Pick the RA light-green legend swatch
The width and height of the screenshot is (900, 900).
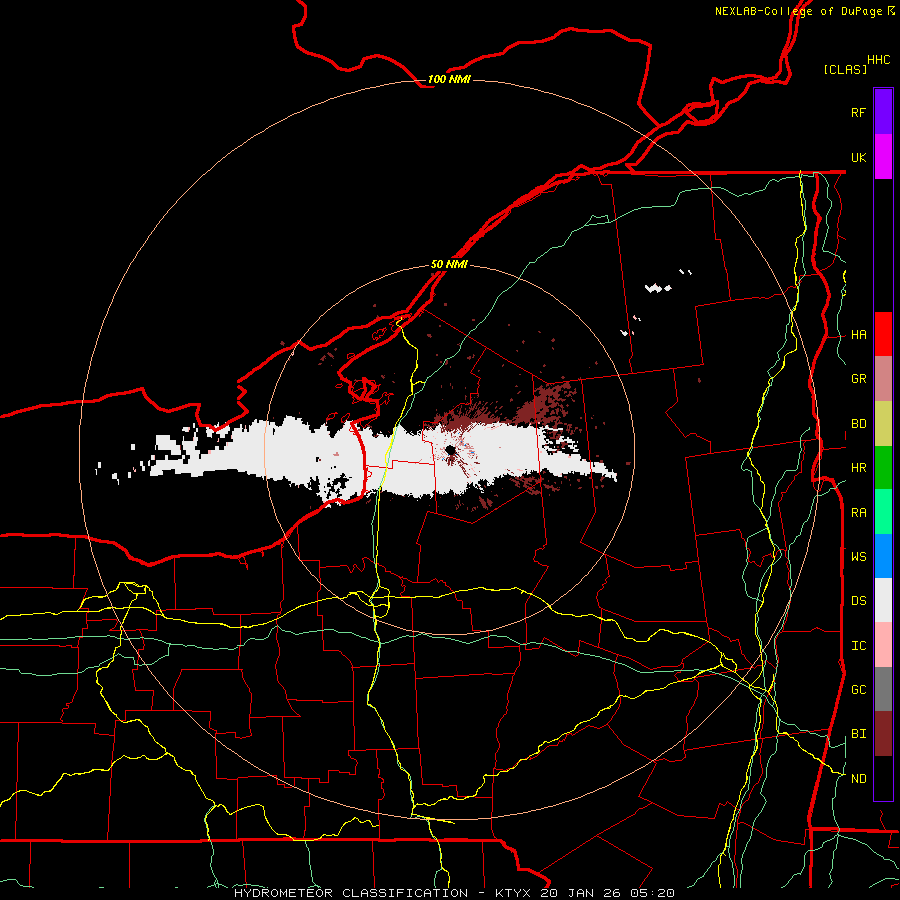(883, 512)
